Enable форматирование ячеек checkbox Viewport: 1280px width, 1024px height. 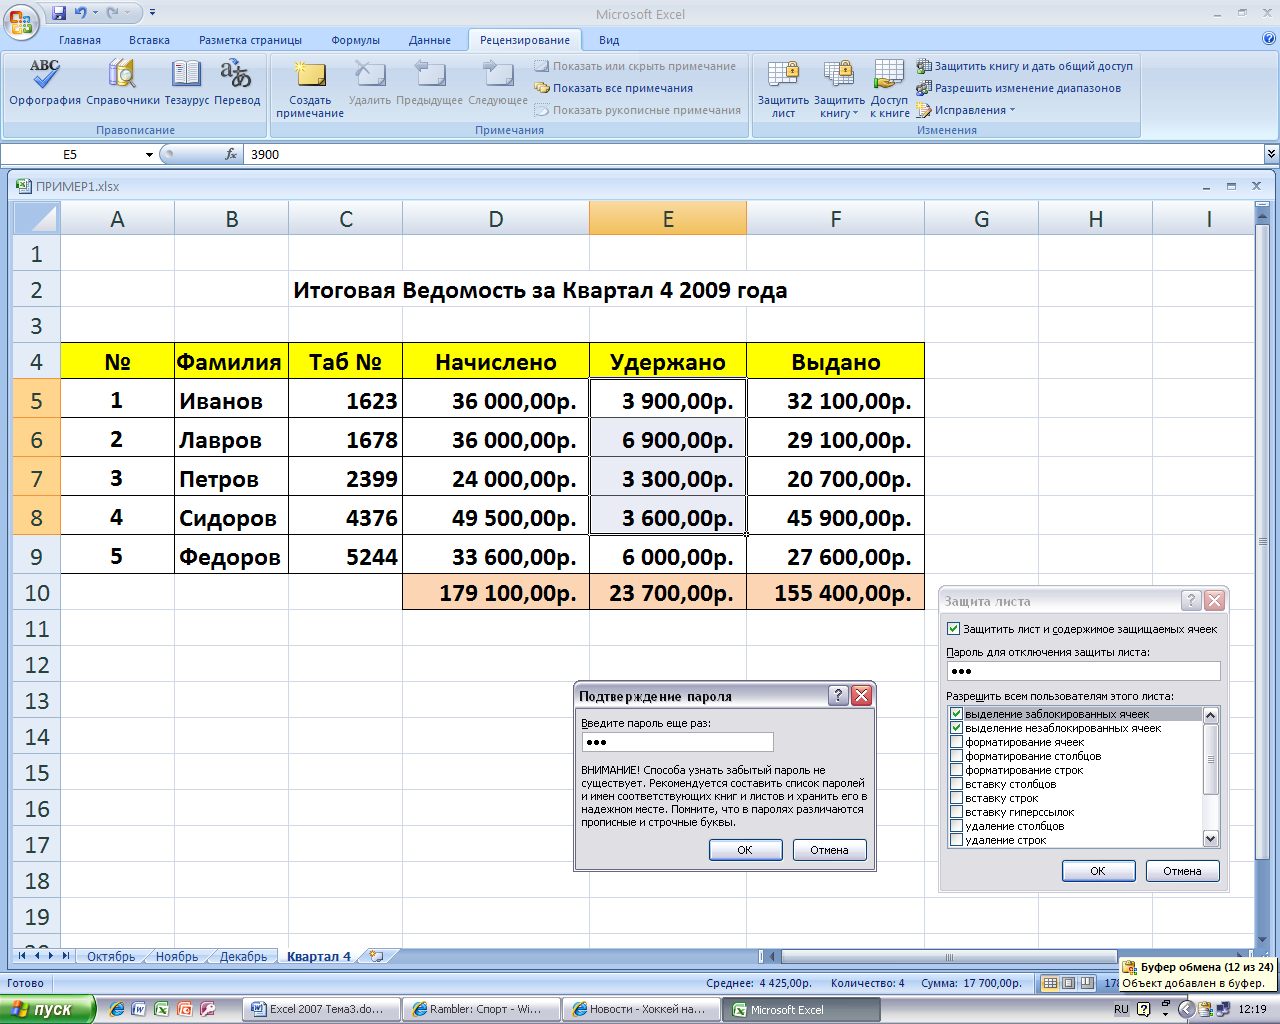point(957,742)
